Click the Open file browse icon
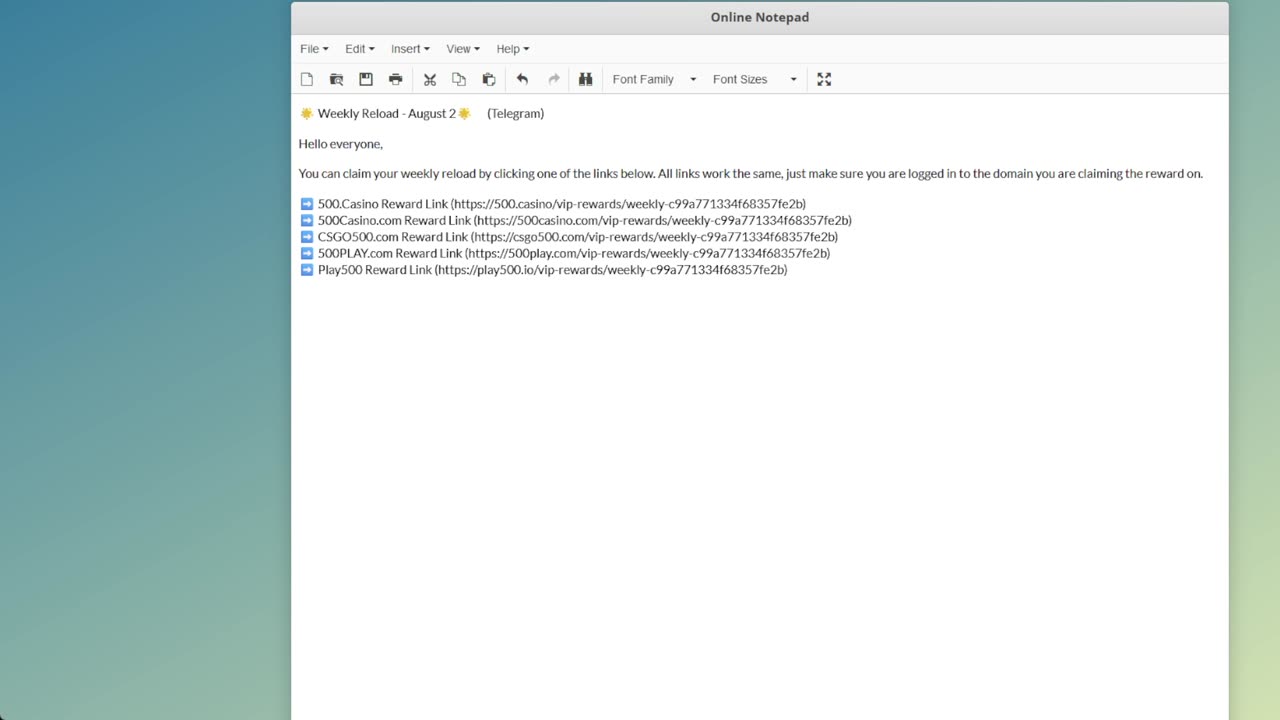Screen dimensions: 1280x720 pos(336,79)
